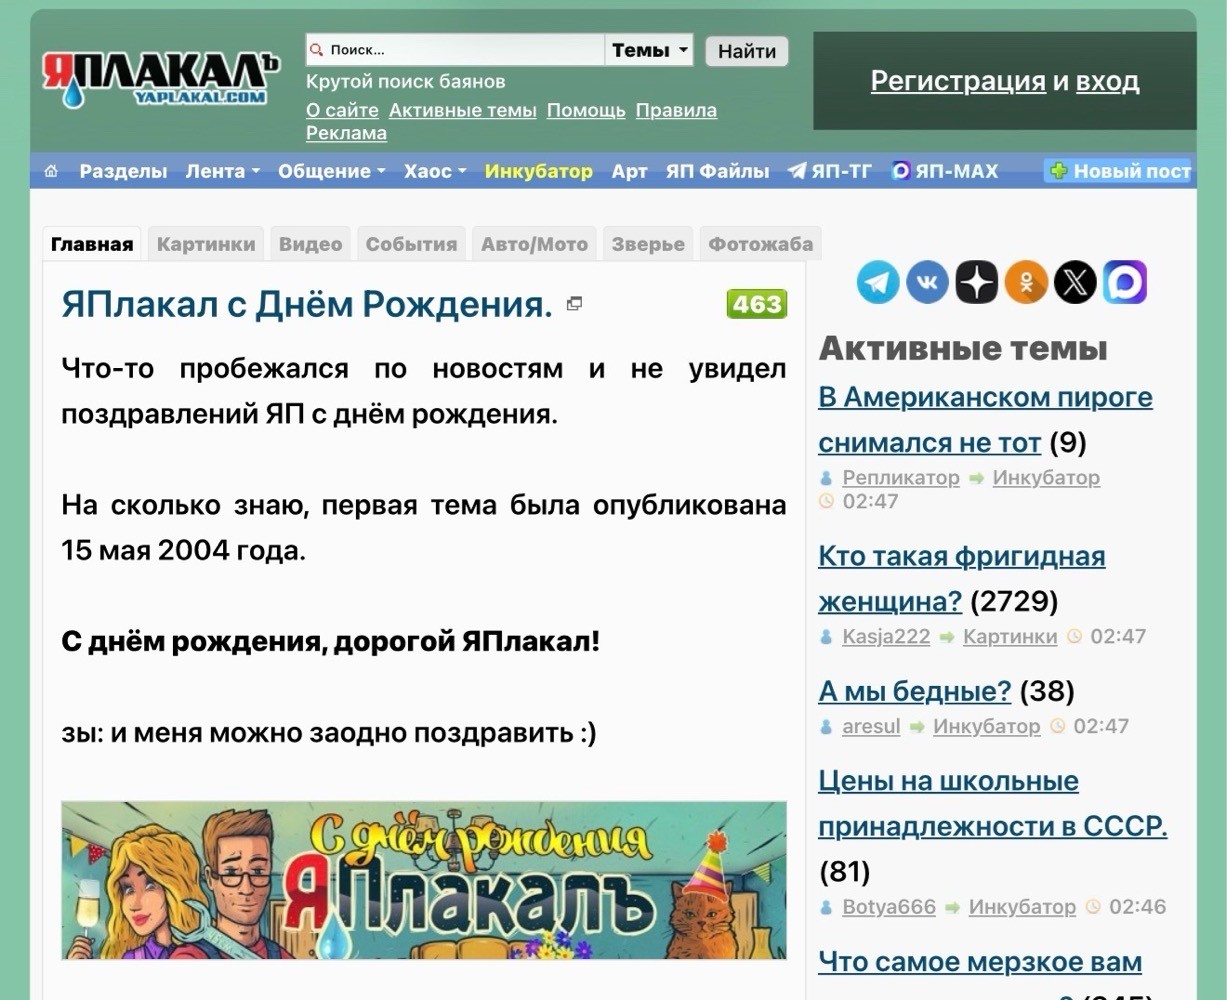Open the X (Twitter) social icon
This screenshot has height=1000, width=1227.
click(1075, 282)
